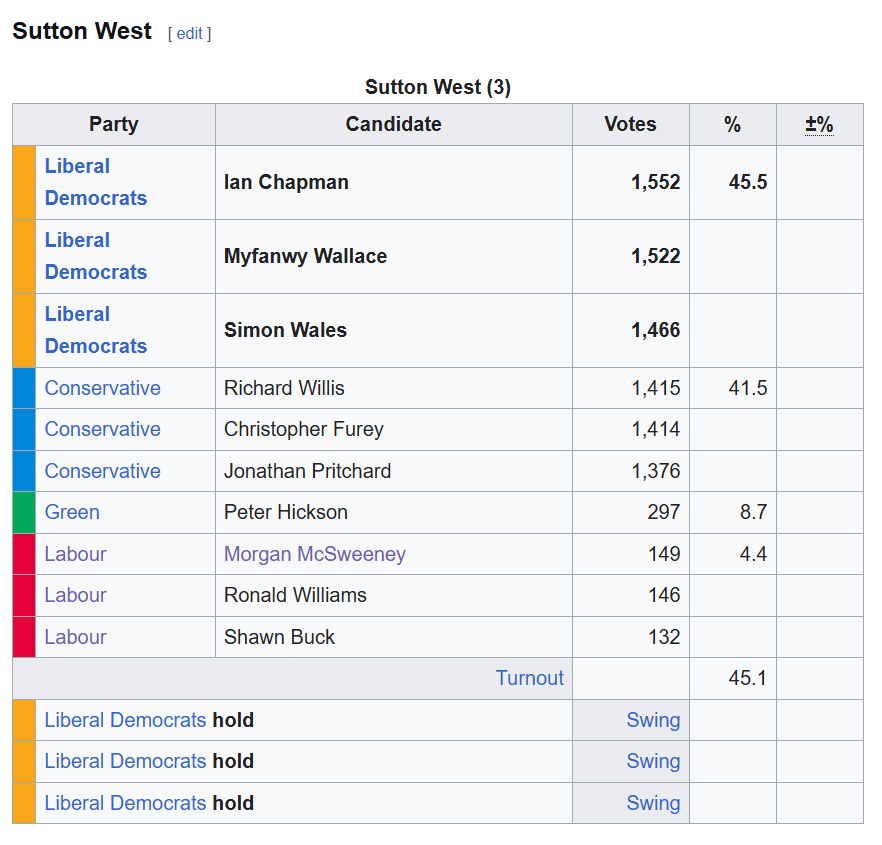
Task: Open Conservative link in Jonathan Pritchard row
Action: click(x=102, y=471)
